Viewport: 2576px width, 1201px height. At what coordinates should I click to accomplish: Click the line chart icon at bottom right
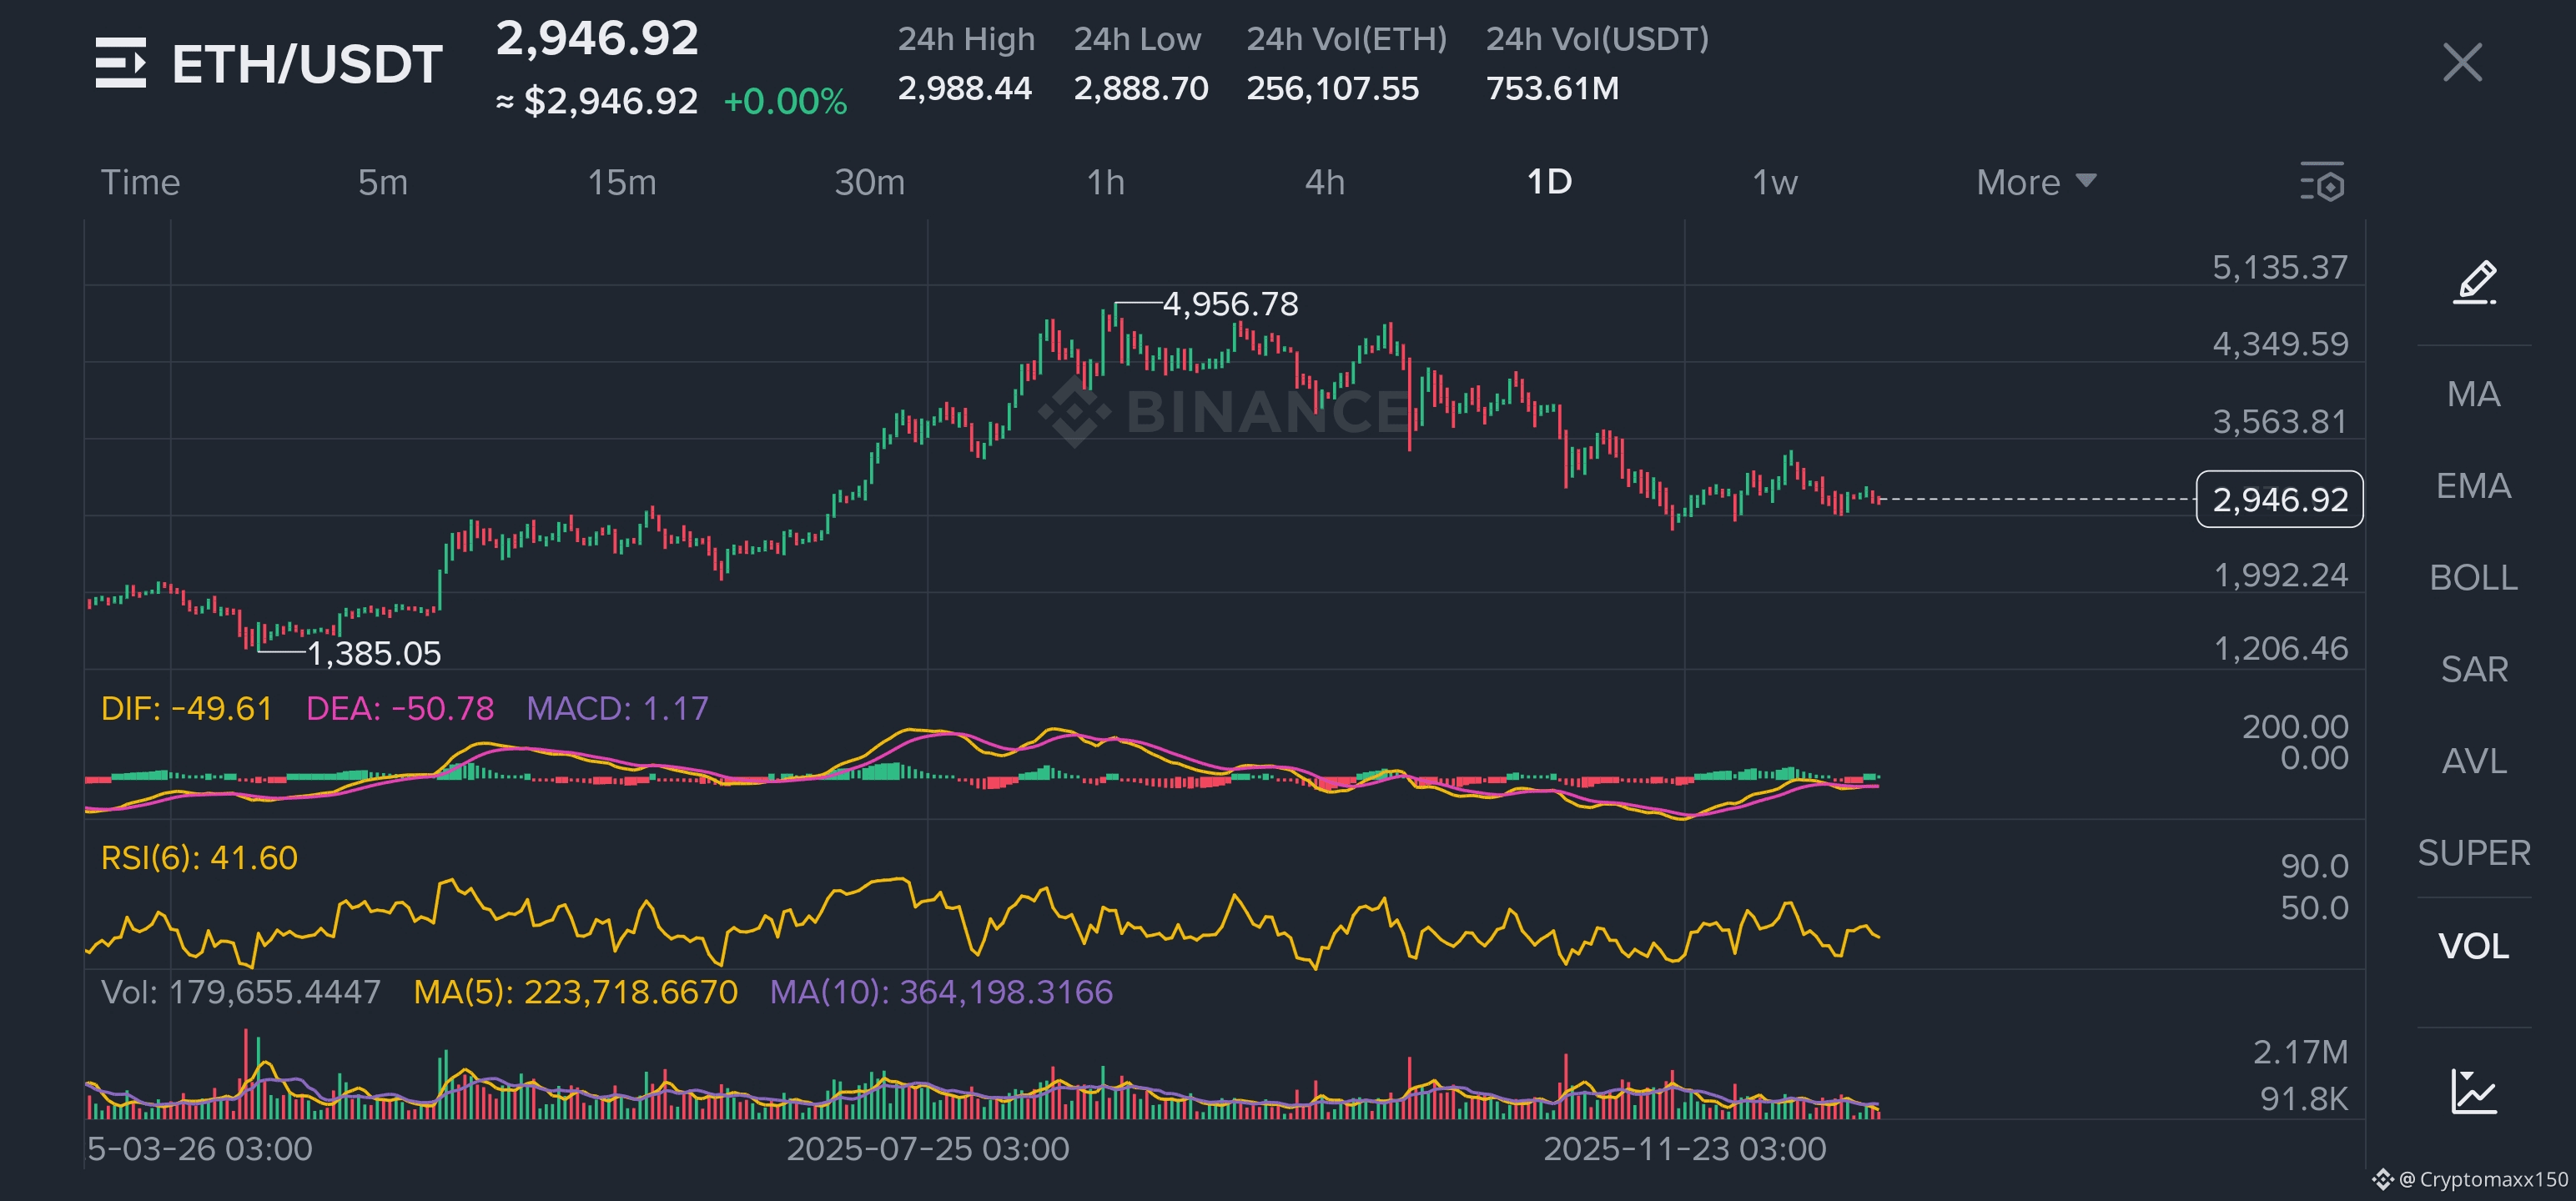[x=2474, y=1090]
